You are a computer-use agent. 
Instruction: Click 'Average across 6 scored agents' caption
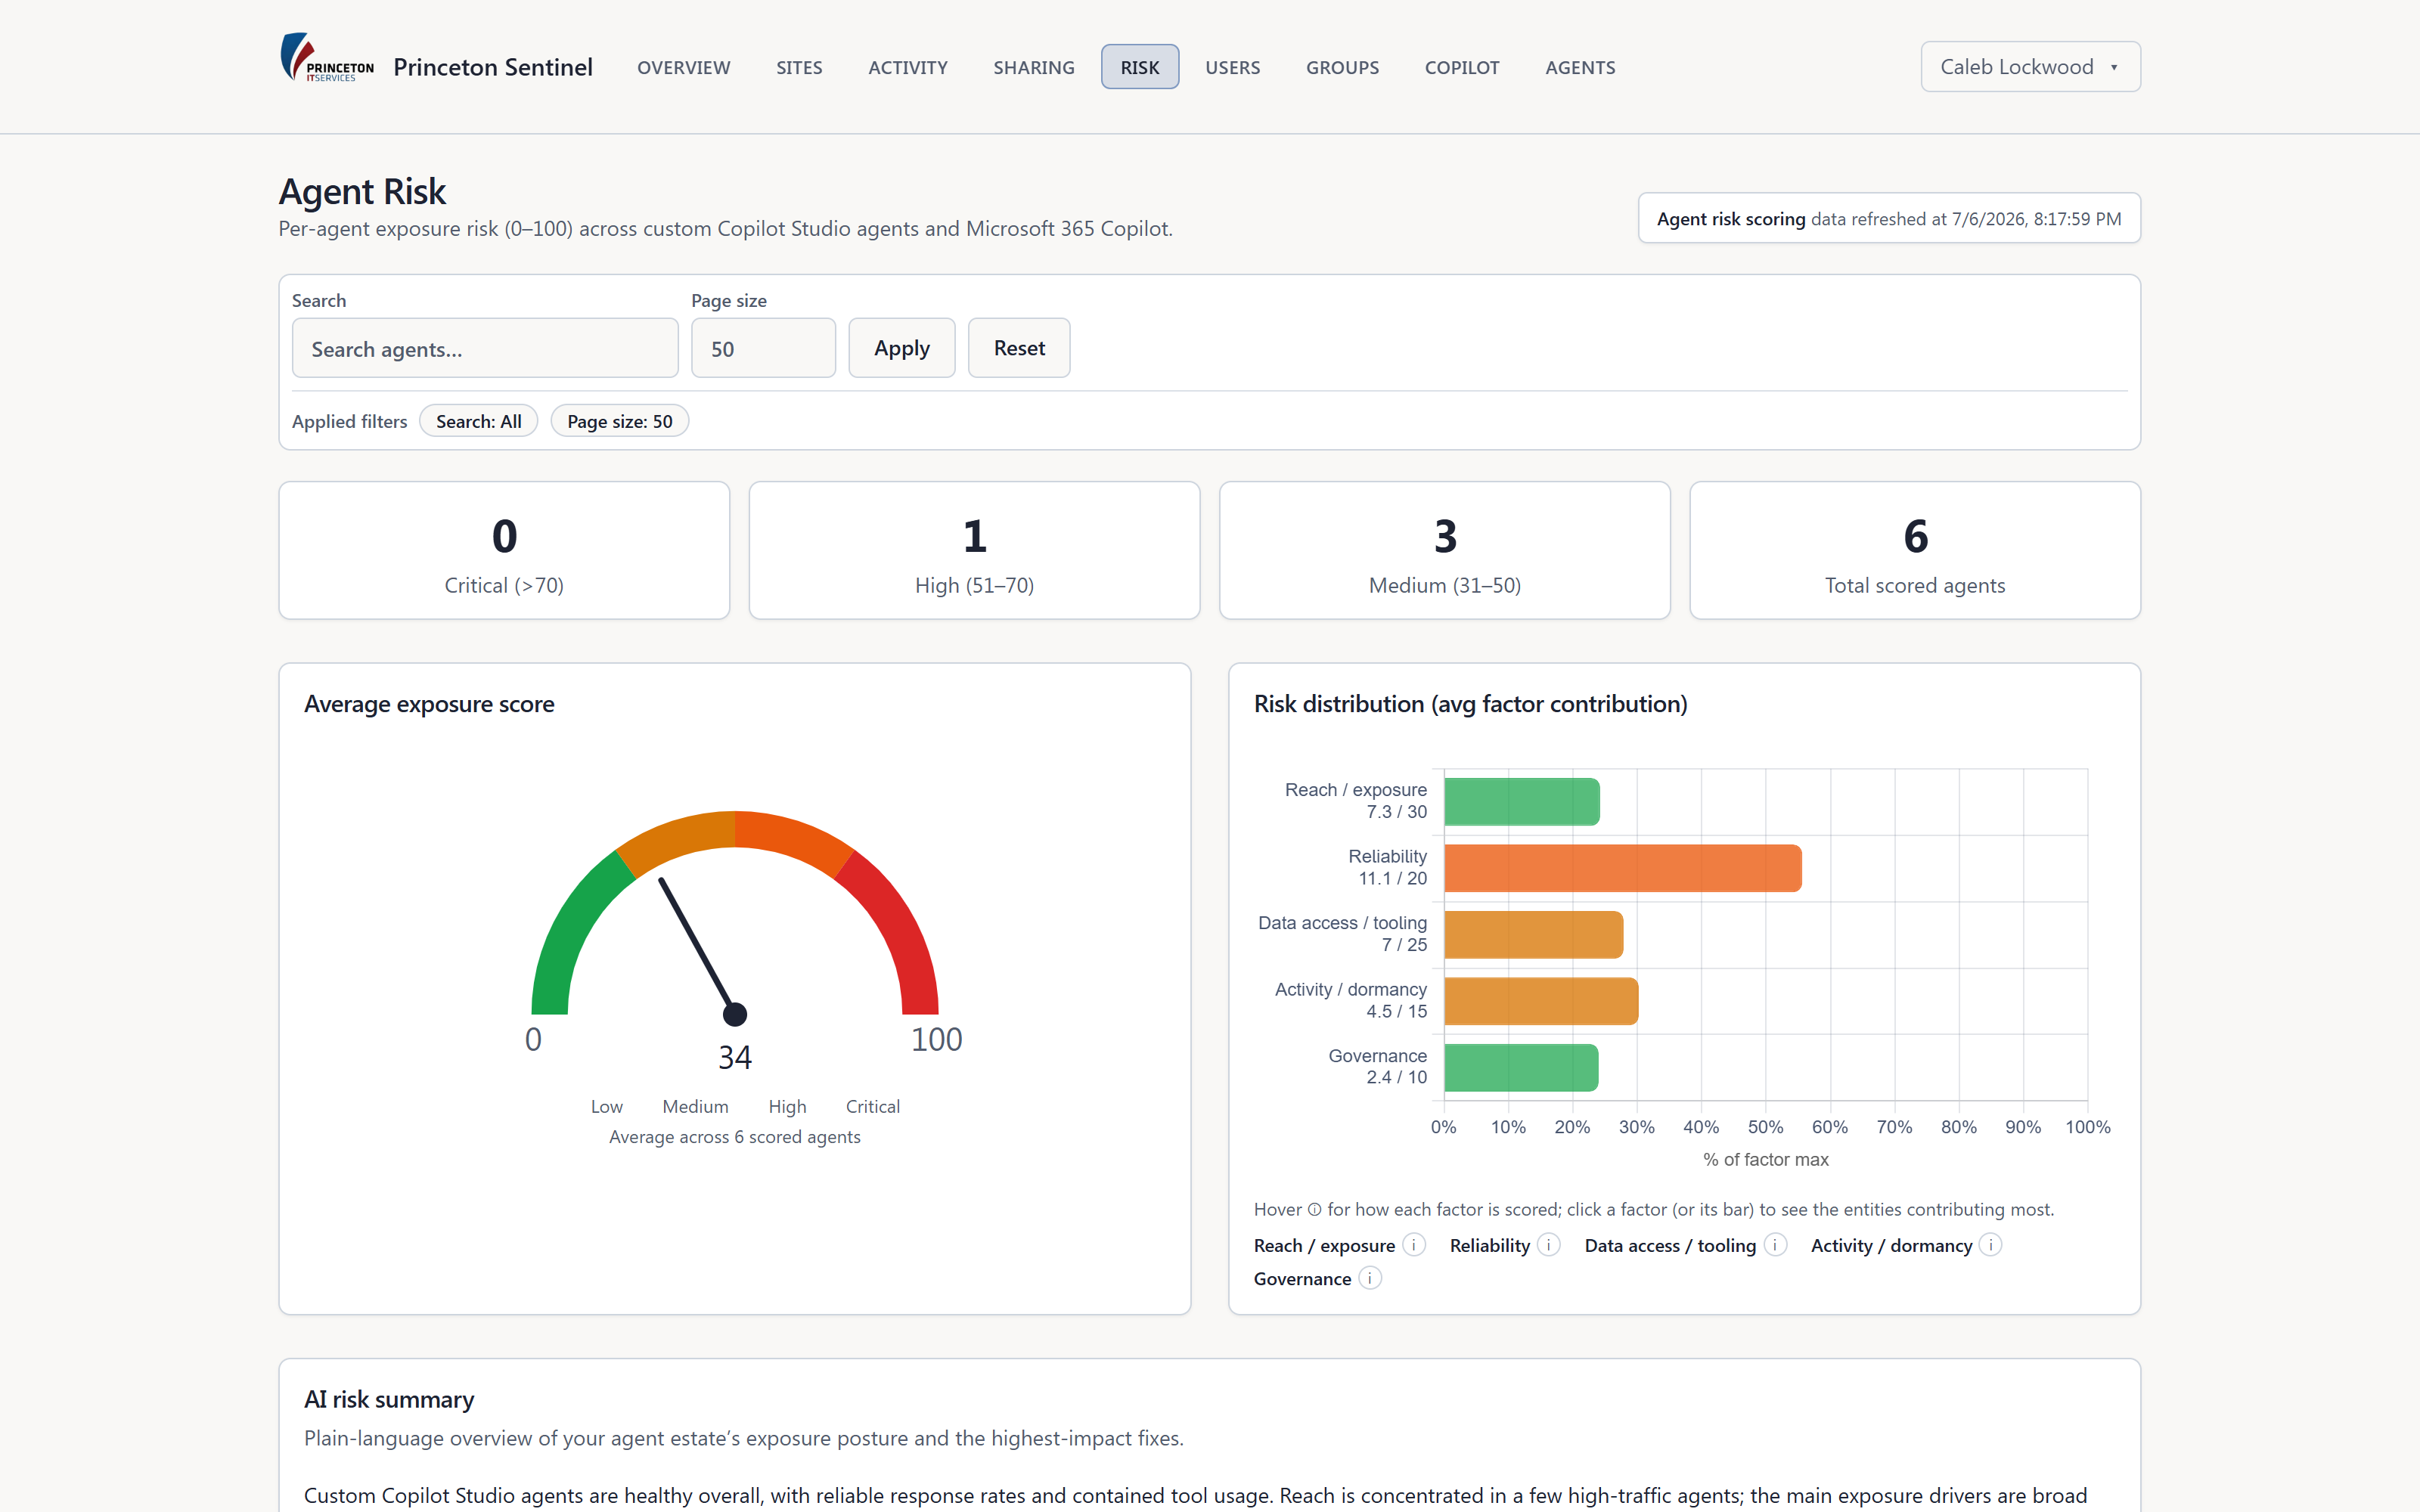[x=735, y=1137]
